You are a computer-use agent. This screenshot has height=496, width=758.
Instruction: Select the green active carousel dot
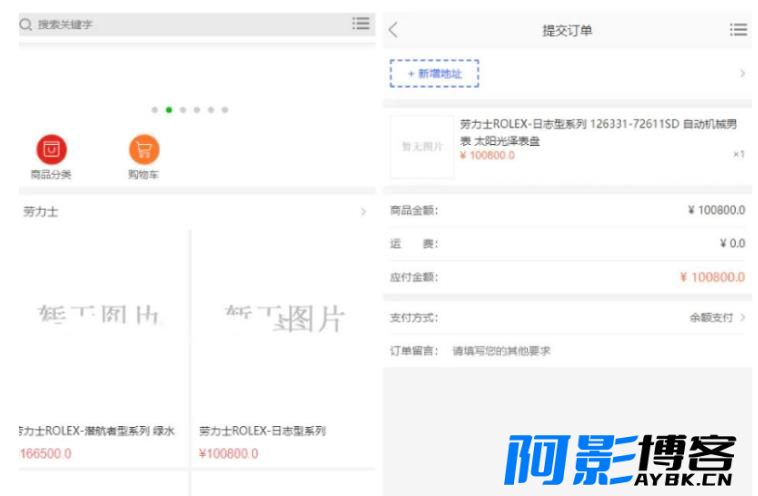click(x=169, y=110)
